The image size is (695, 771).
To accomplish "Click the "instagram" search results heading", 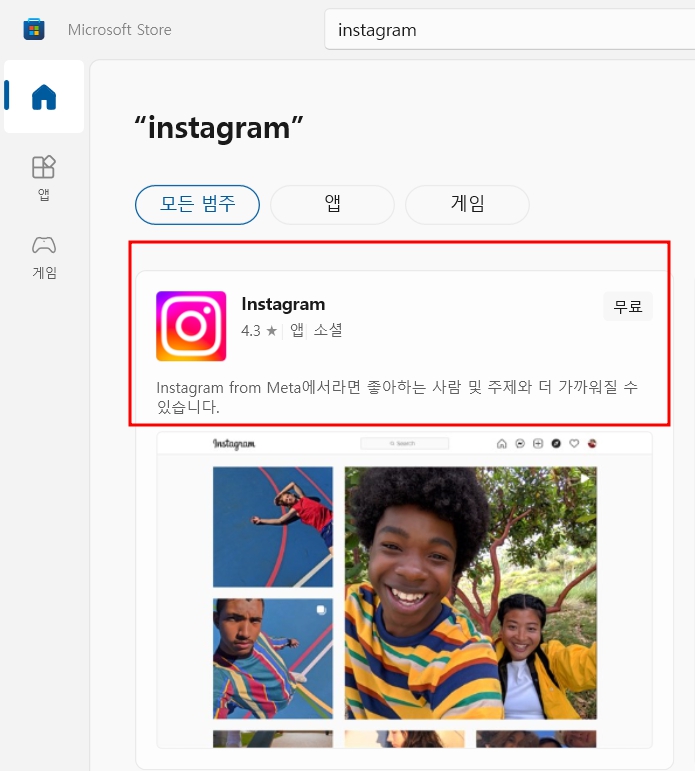I will coord(219,128).
